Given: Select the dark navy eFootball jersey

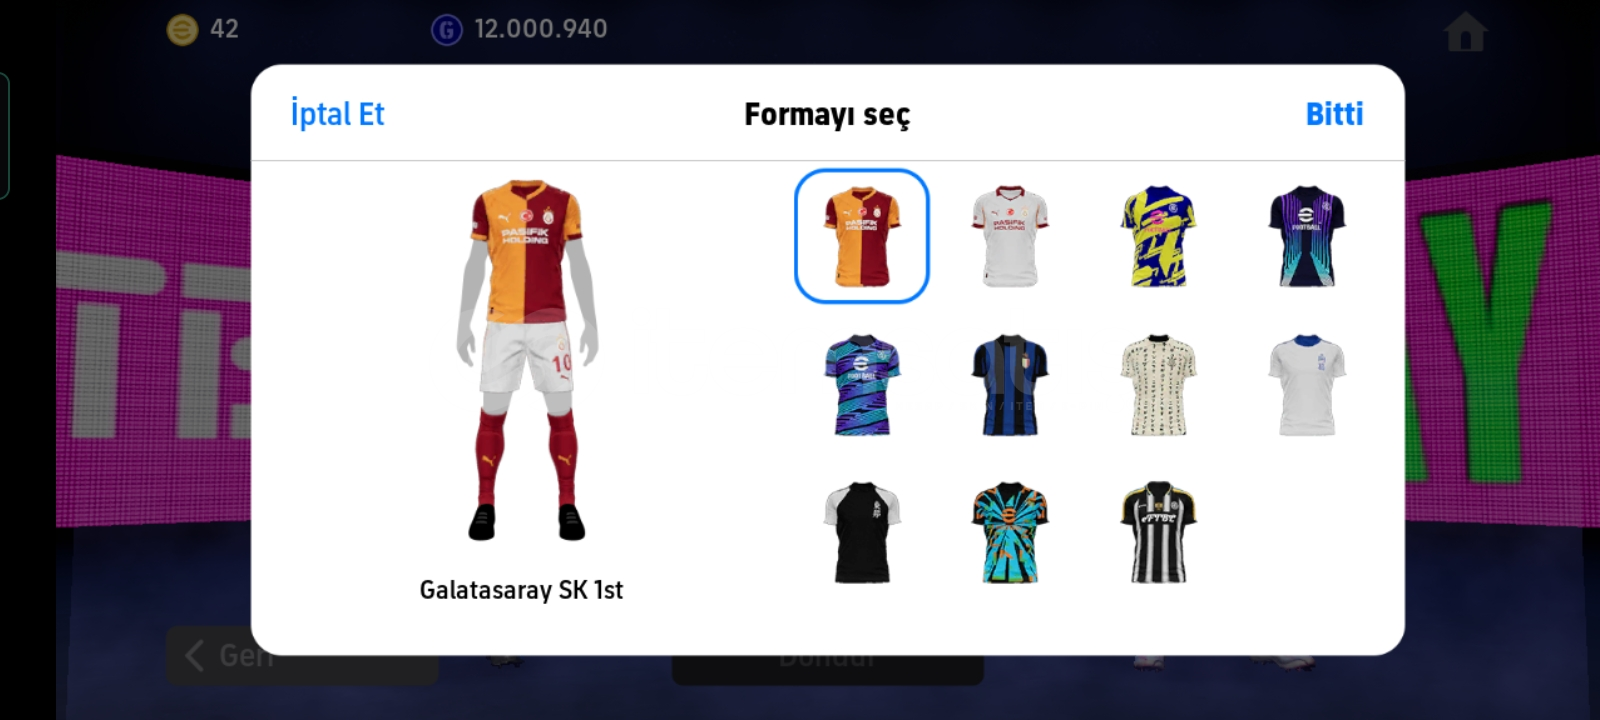Looking at the screenshot, I should click(1306, 236).
